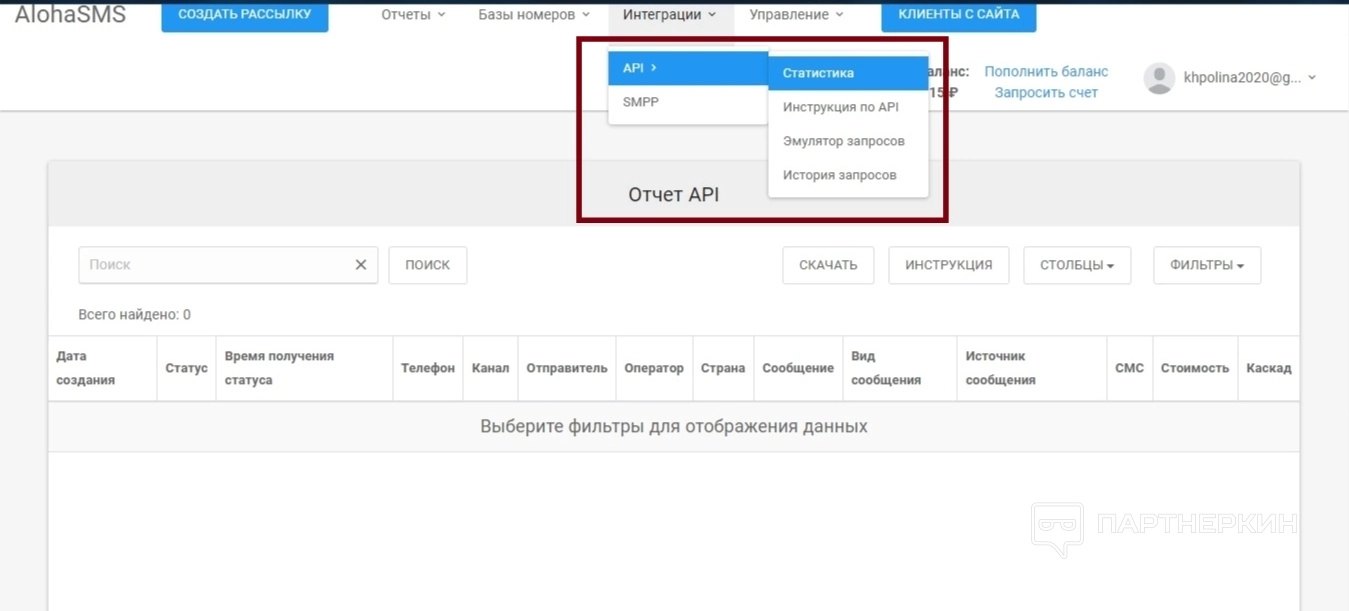1349x611 pixels.
Task: Click the СОЗДАТЬ РАССЫЛКУ button
Action: click(245, 15)
